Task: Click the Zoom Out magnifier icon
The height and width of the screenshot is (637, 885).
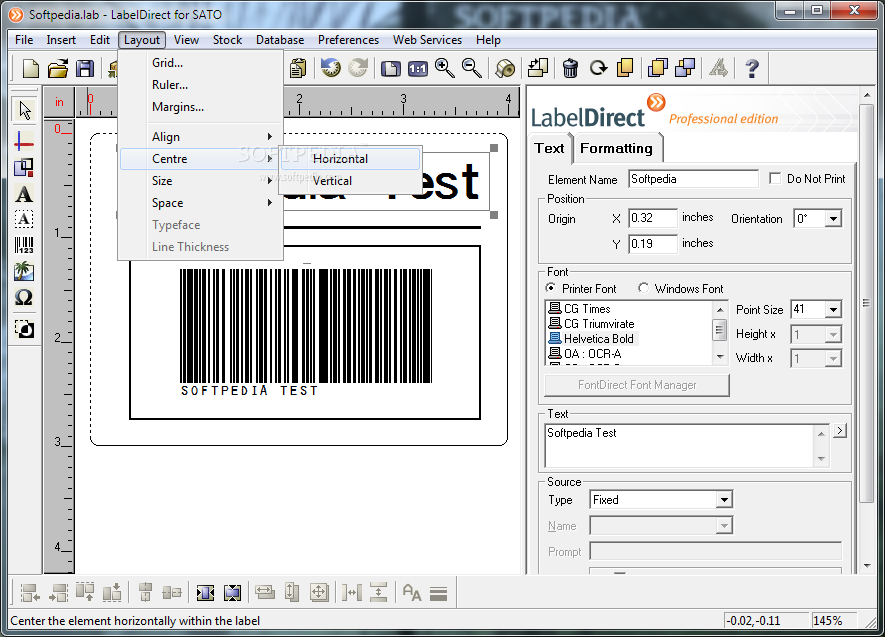Action: pyautogui.click(x=472, y=68)
